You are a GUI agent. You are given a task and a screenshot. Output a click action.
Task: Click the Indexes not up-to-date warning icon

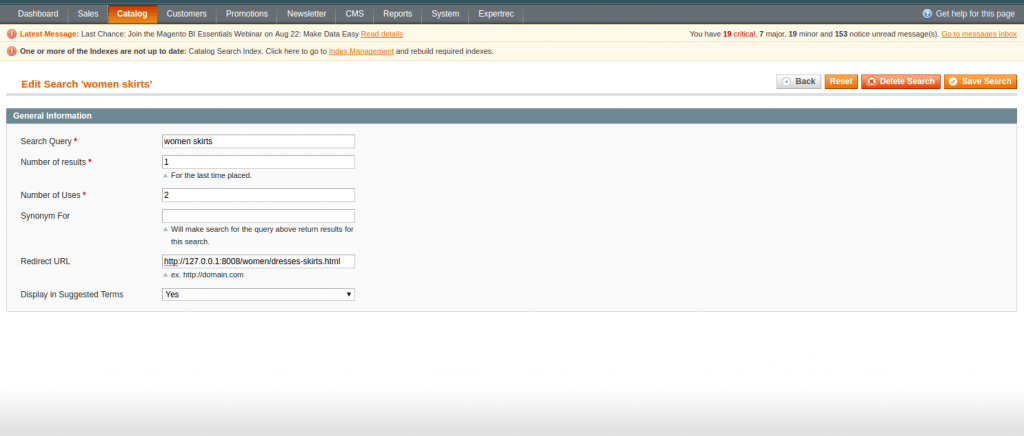tap(12, 51)
